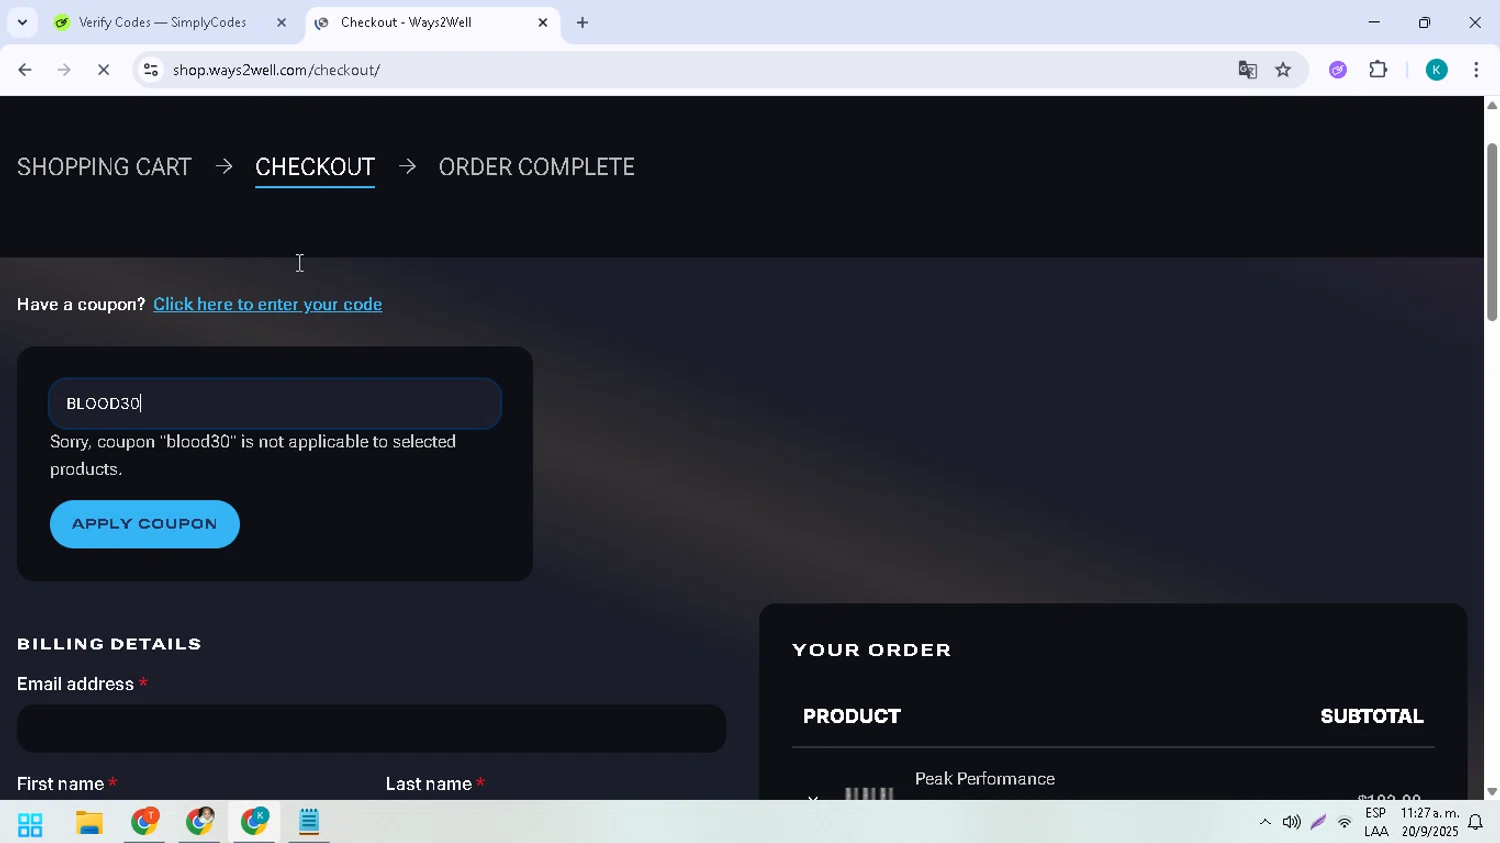Open the Windows Start menu
The image size is (1500, 843).
click(x=30, y=824)
